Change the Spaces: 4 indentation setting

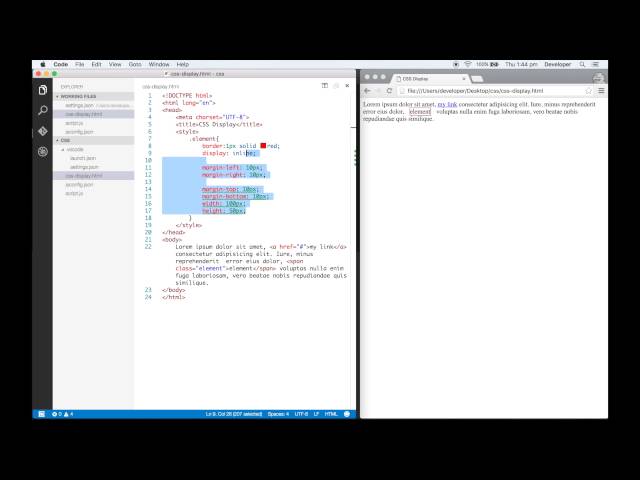click(x=278, y=414)
